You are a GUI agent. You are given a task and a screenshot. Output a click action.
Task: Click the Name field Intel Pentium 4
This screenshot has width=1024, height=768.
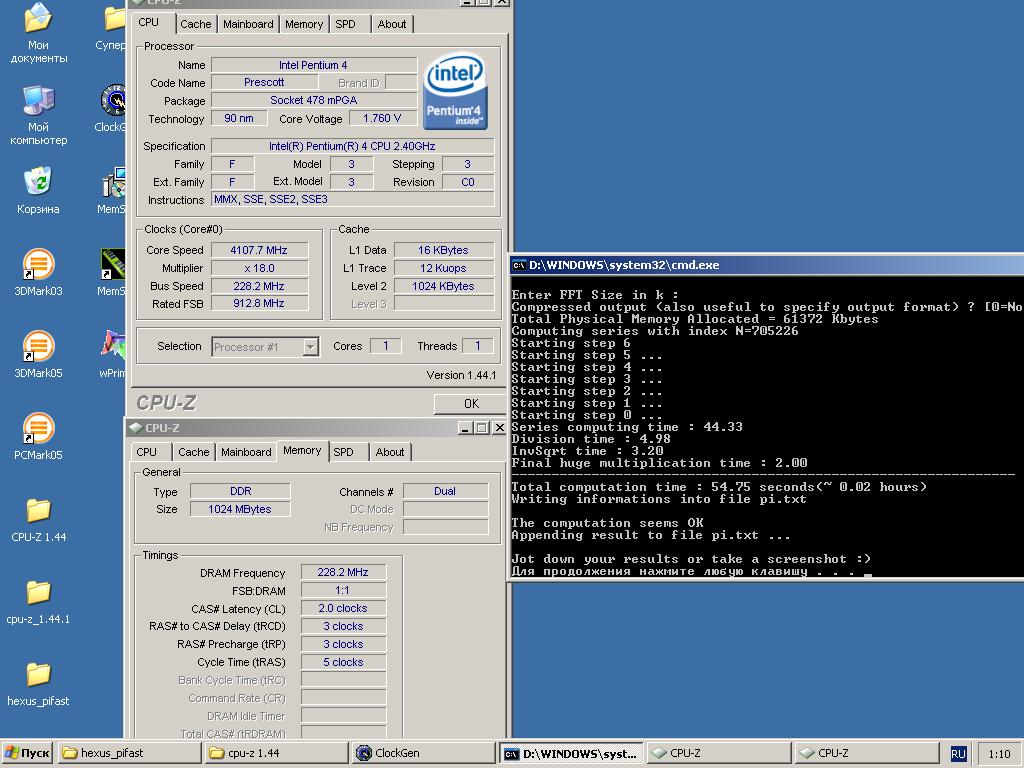coord(313,65)
